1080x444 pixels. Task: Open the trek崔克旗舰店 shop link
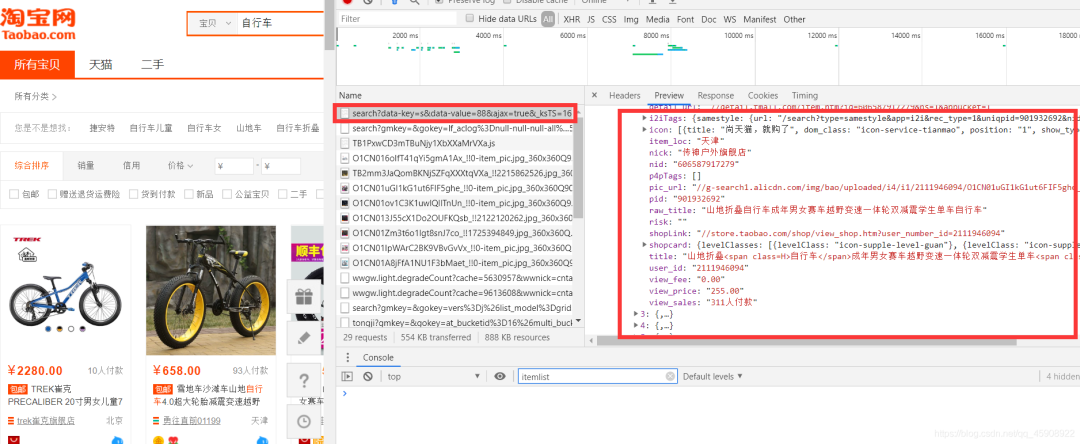click(45, 421)
